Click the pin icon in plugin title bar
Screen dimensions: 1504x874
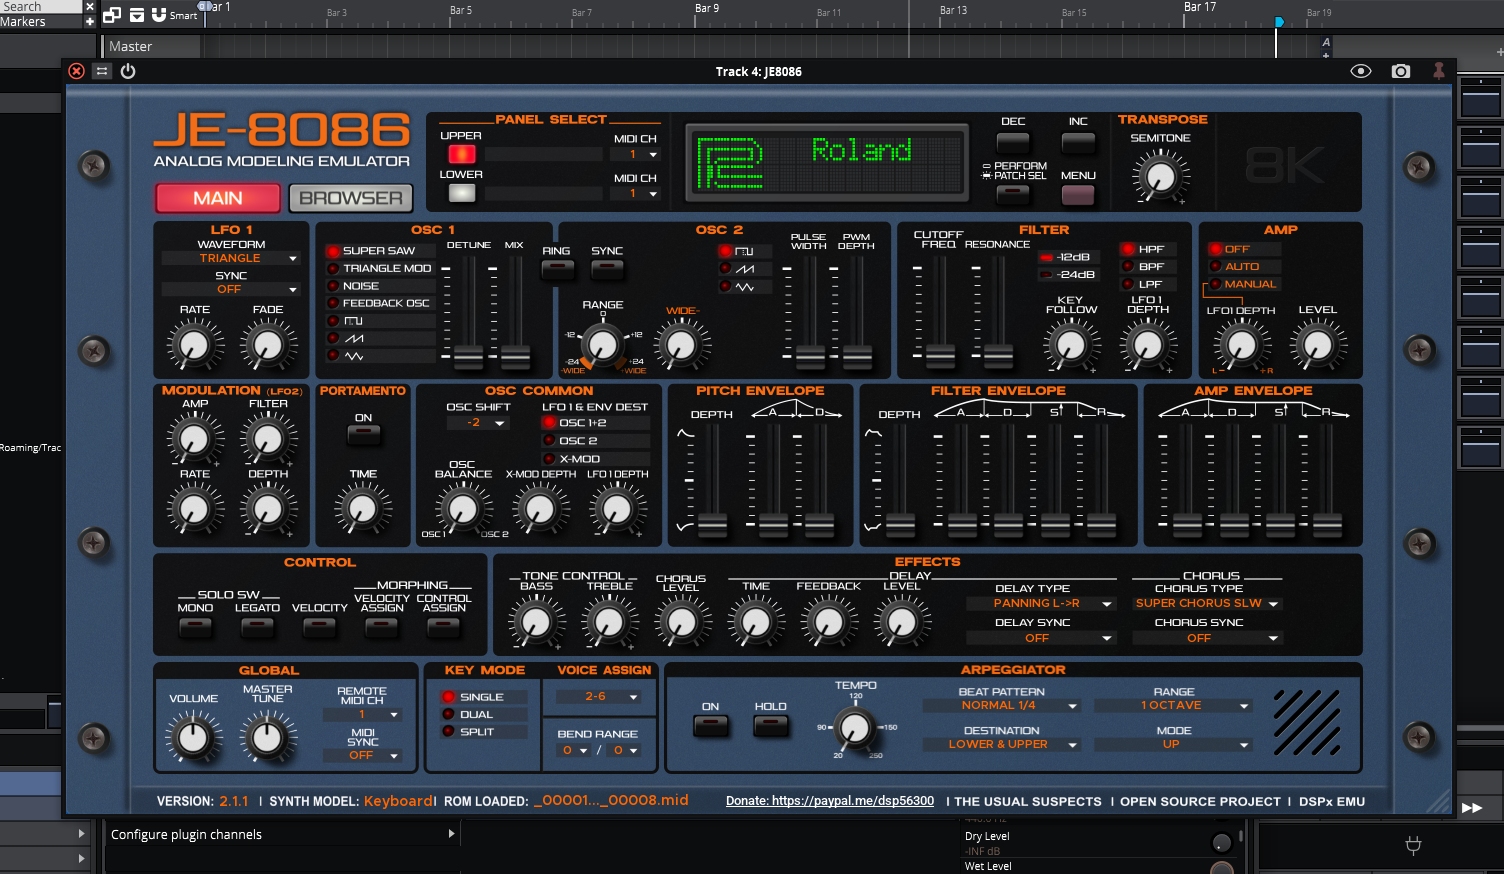(1438, 71)
